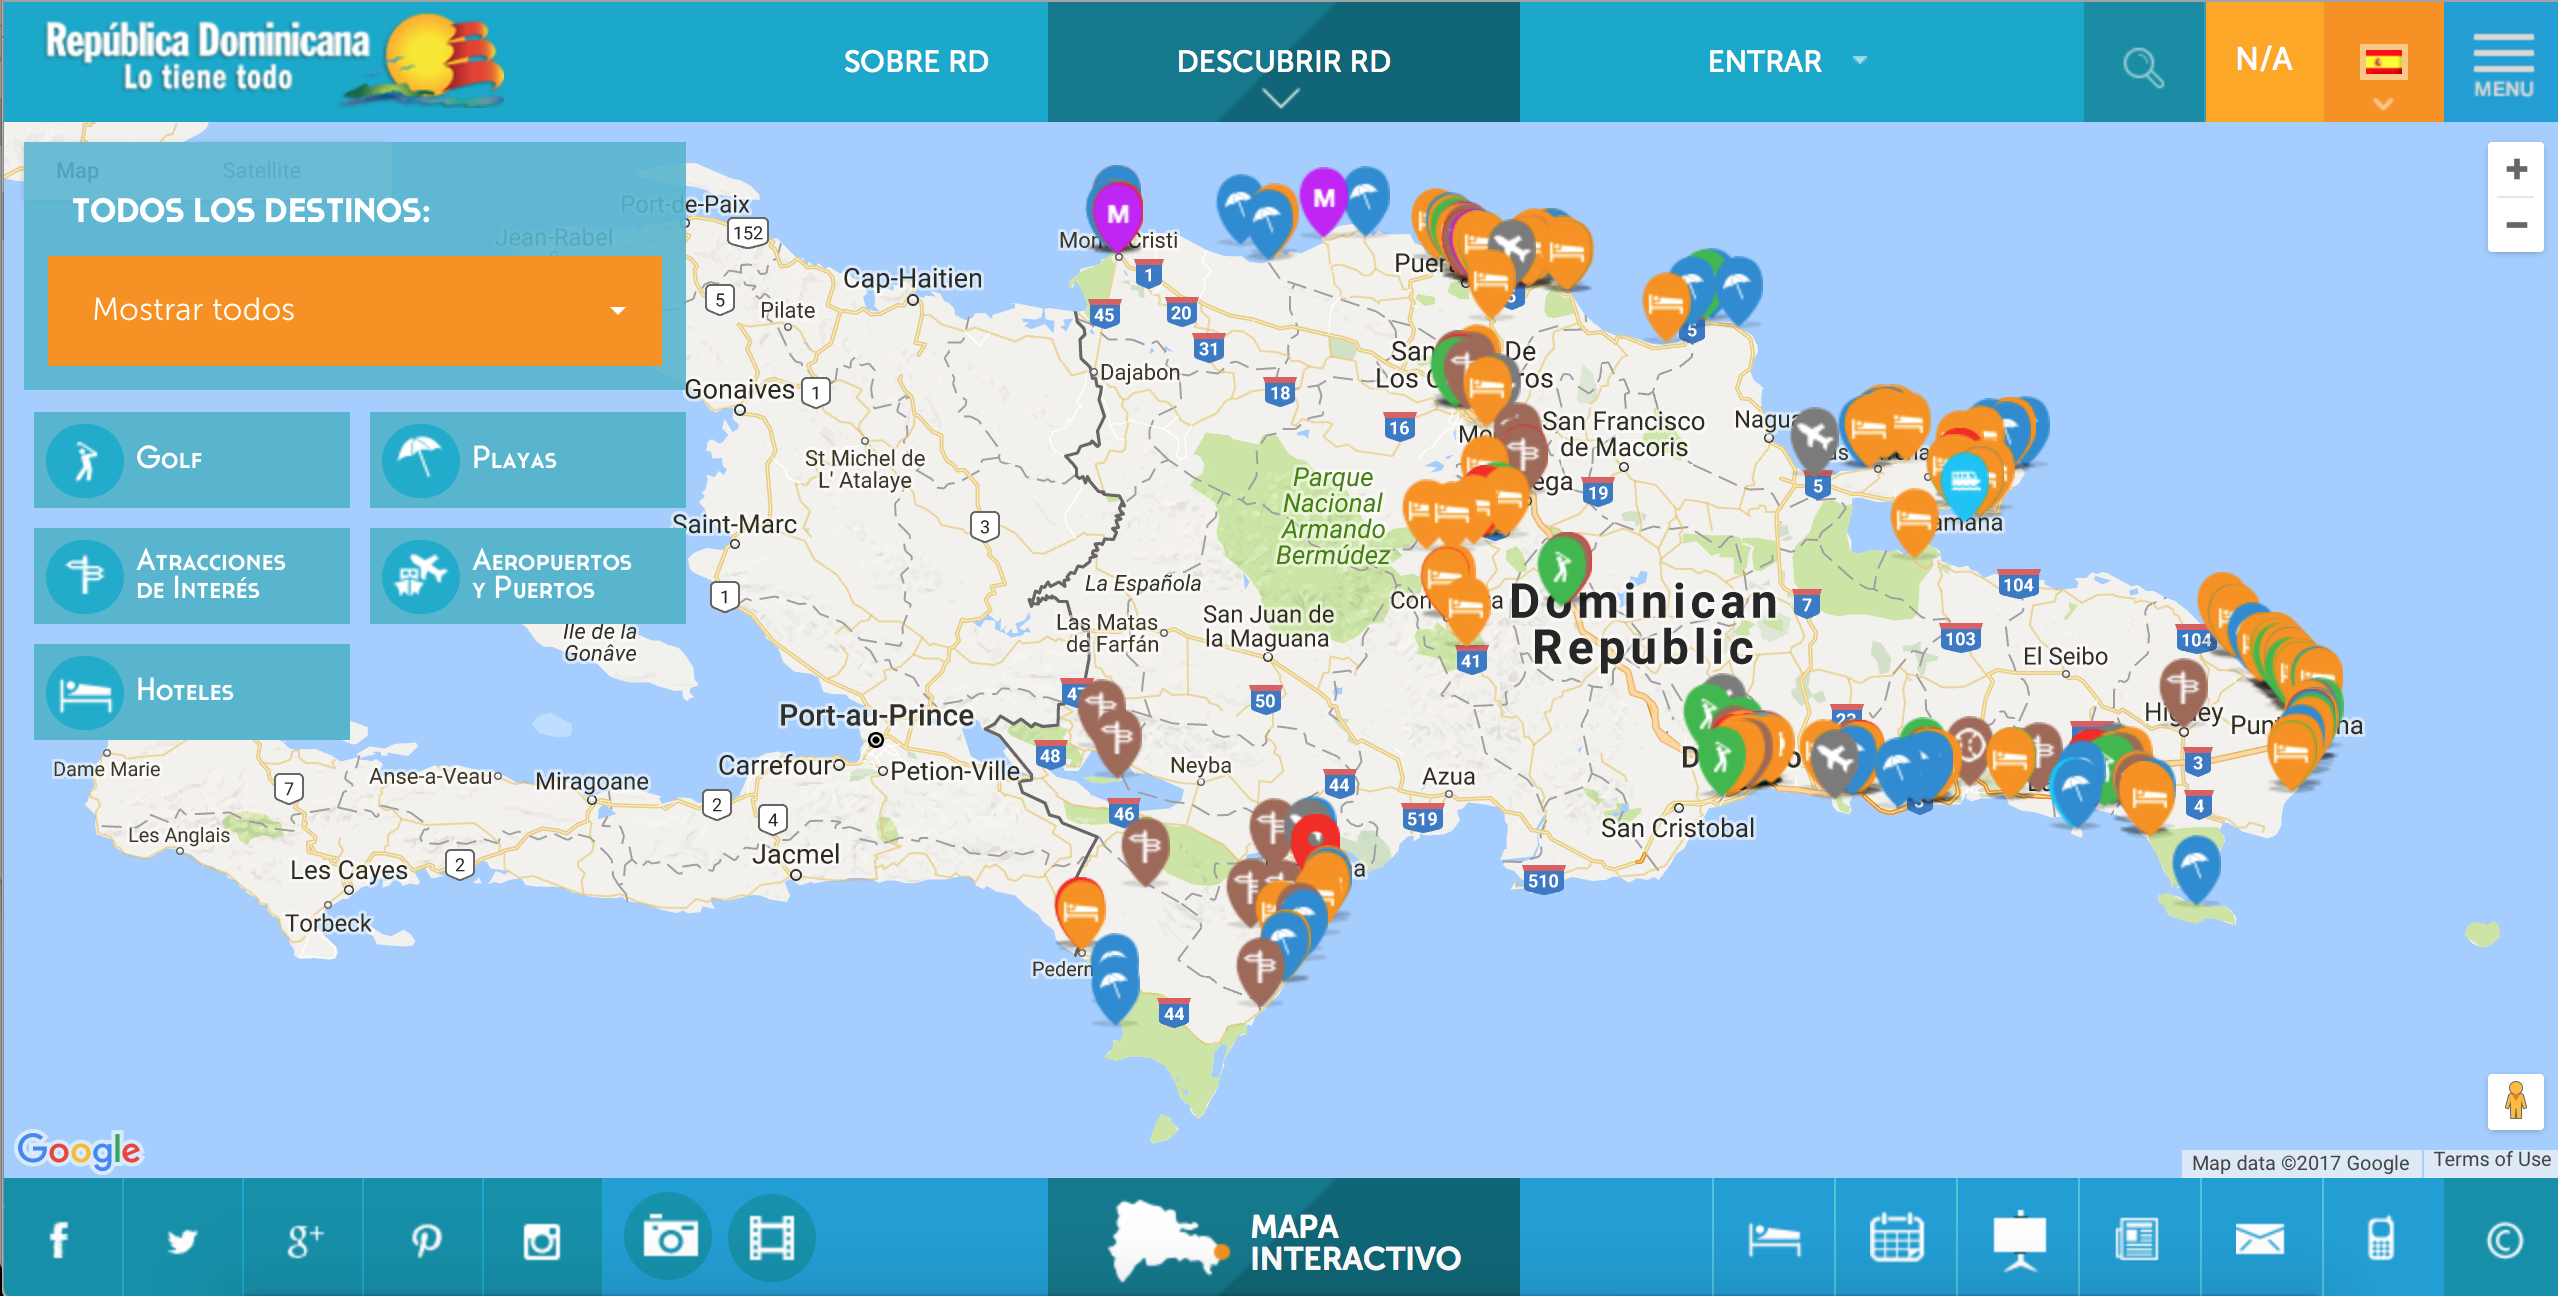Click the bed hotels icon in footer
2558x1296 pixels.
(x=1774, y=1240)
